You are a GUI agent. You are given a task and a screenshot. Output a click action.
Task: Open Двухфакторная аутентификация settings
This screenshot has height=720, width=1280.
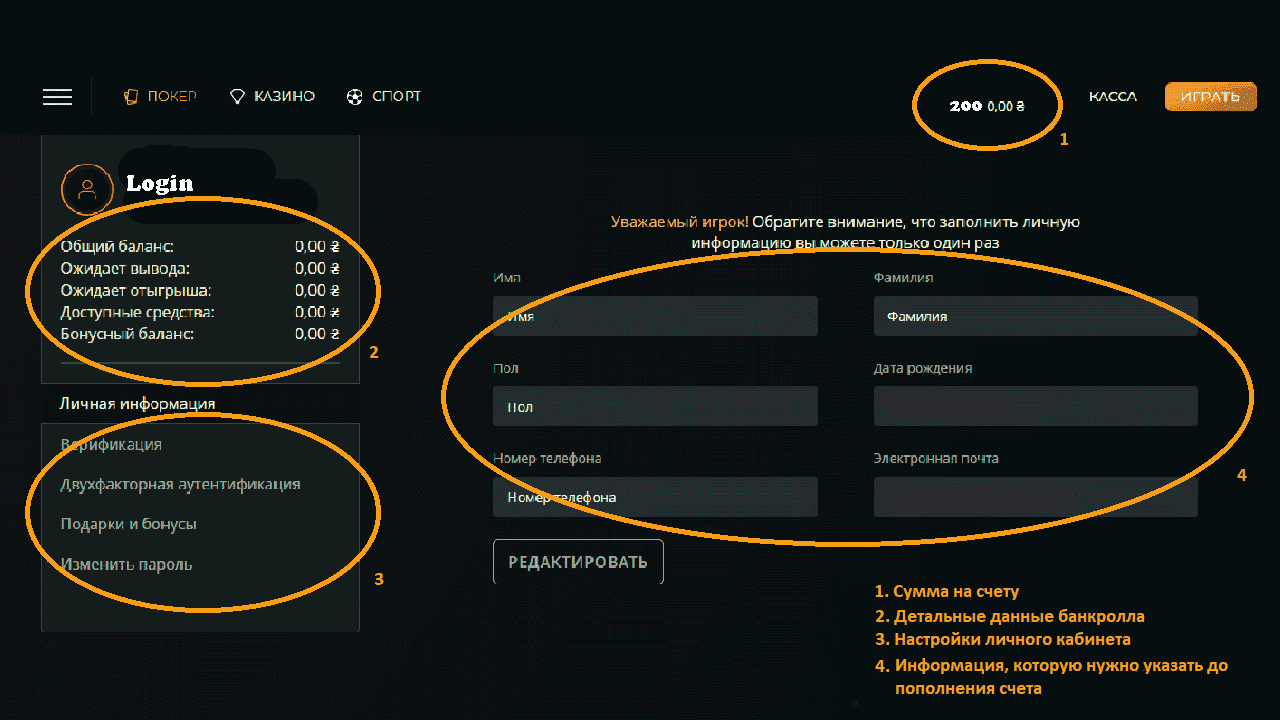180,484
